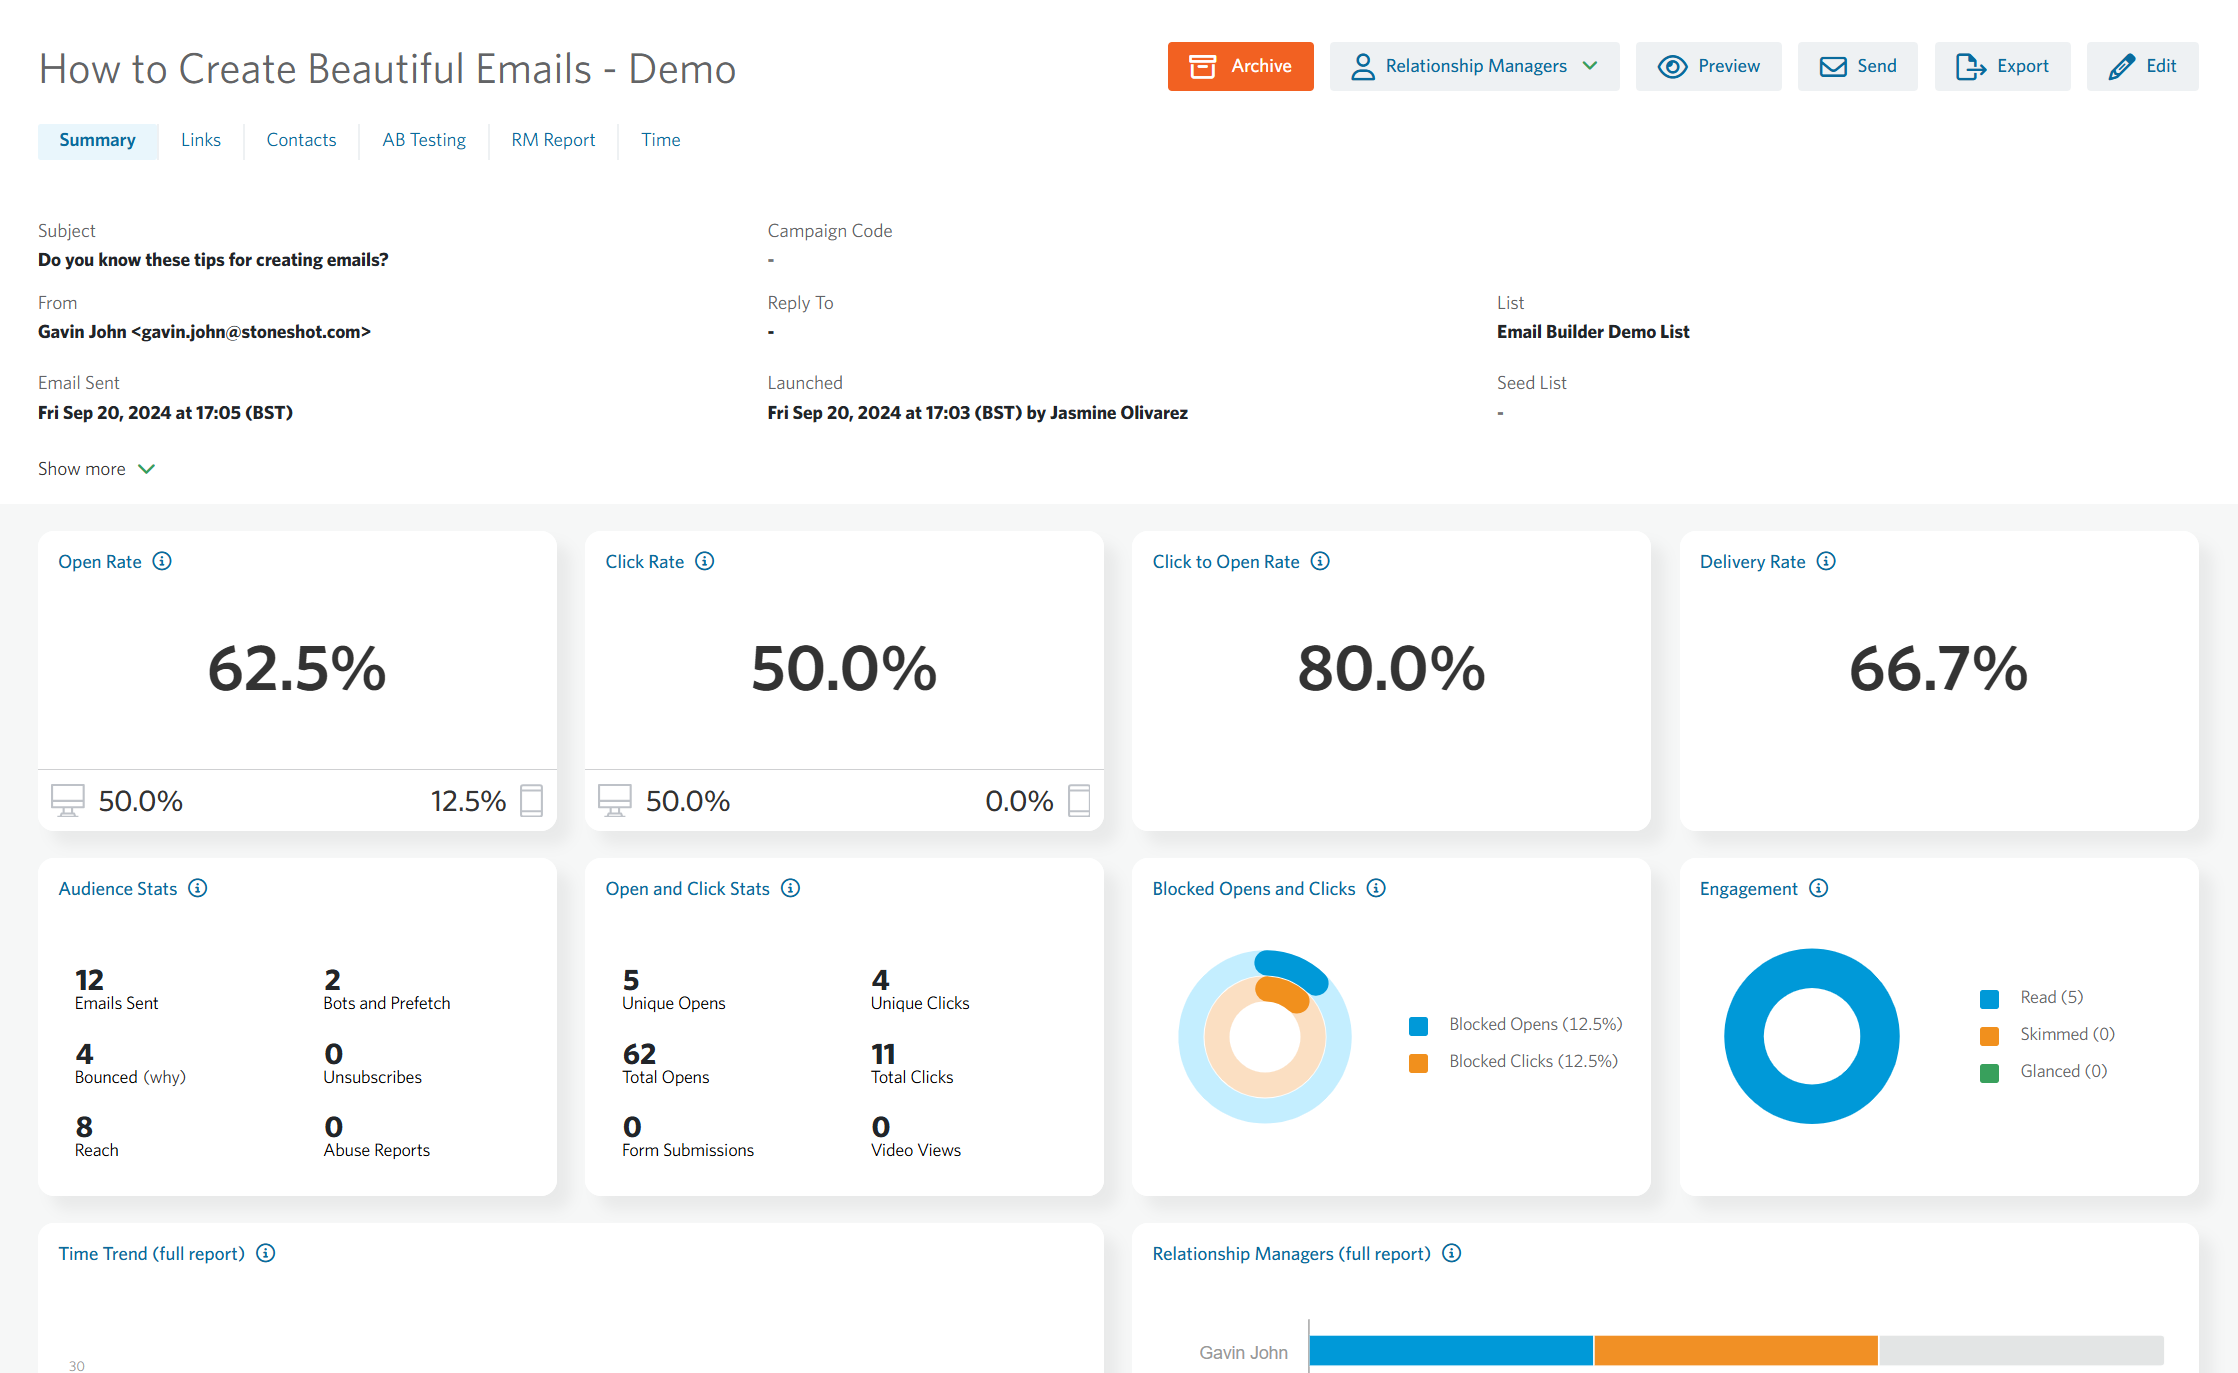The width and height of the screenshot is (2238, 1373).
Task: Click desktop monitor icon in Click Rate card
Action: pos(615,800)
